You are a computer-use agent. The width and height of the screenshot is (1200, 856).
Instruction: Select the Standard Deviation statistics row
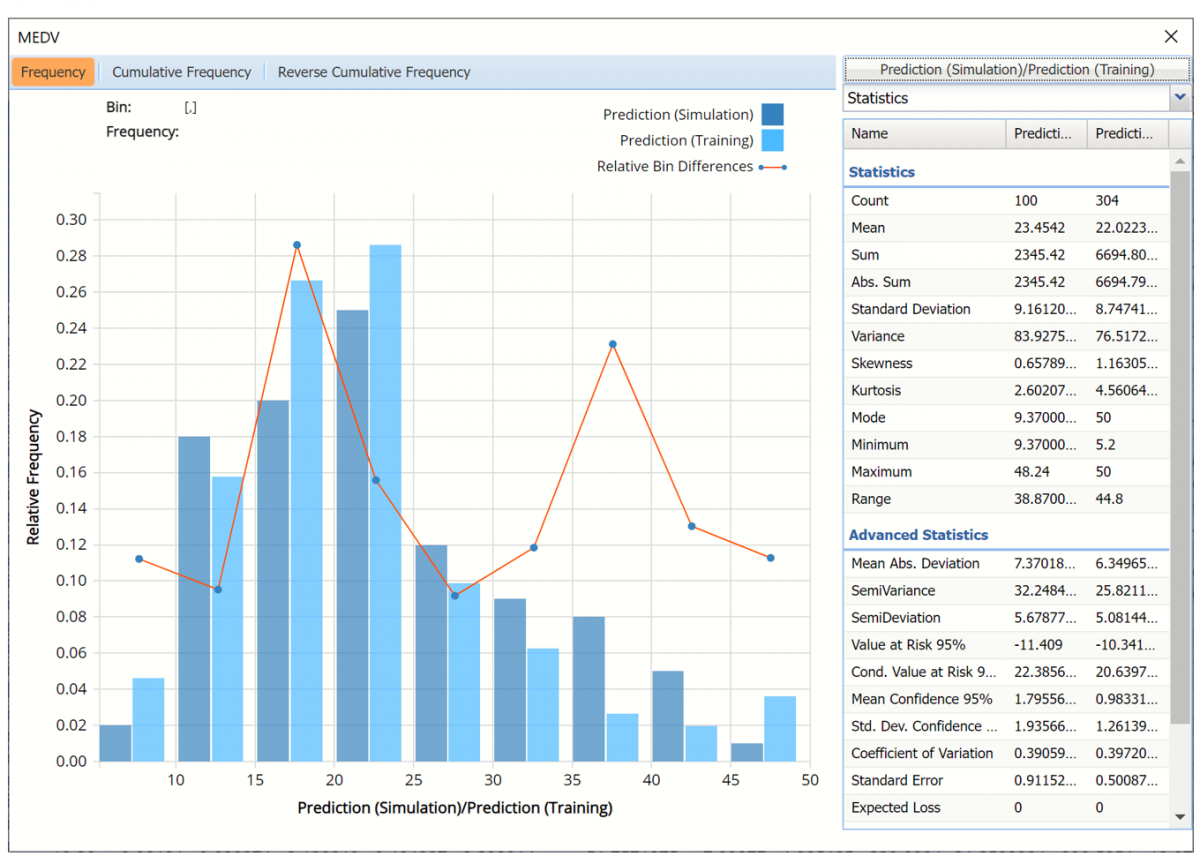click(1005, 309)
